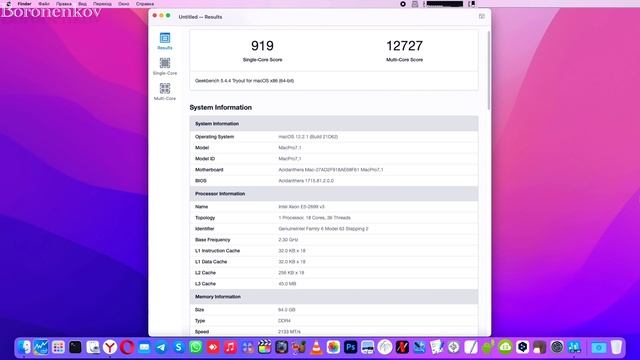640x360 pixels.
Task: Open the Apple menu
Action: point(9,4)
